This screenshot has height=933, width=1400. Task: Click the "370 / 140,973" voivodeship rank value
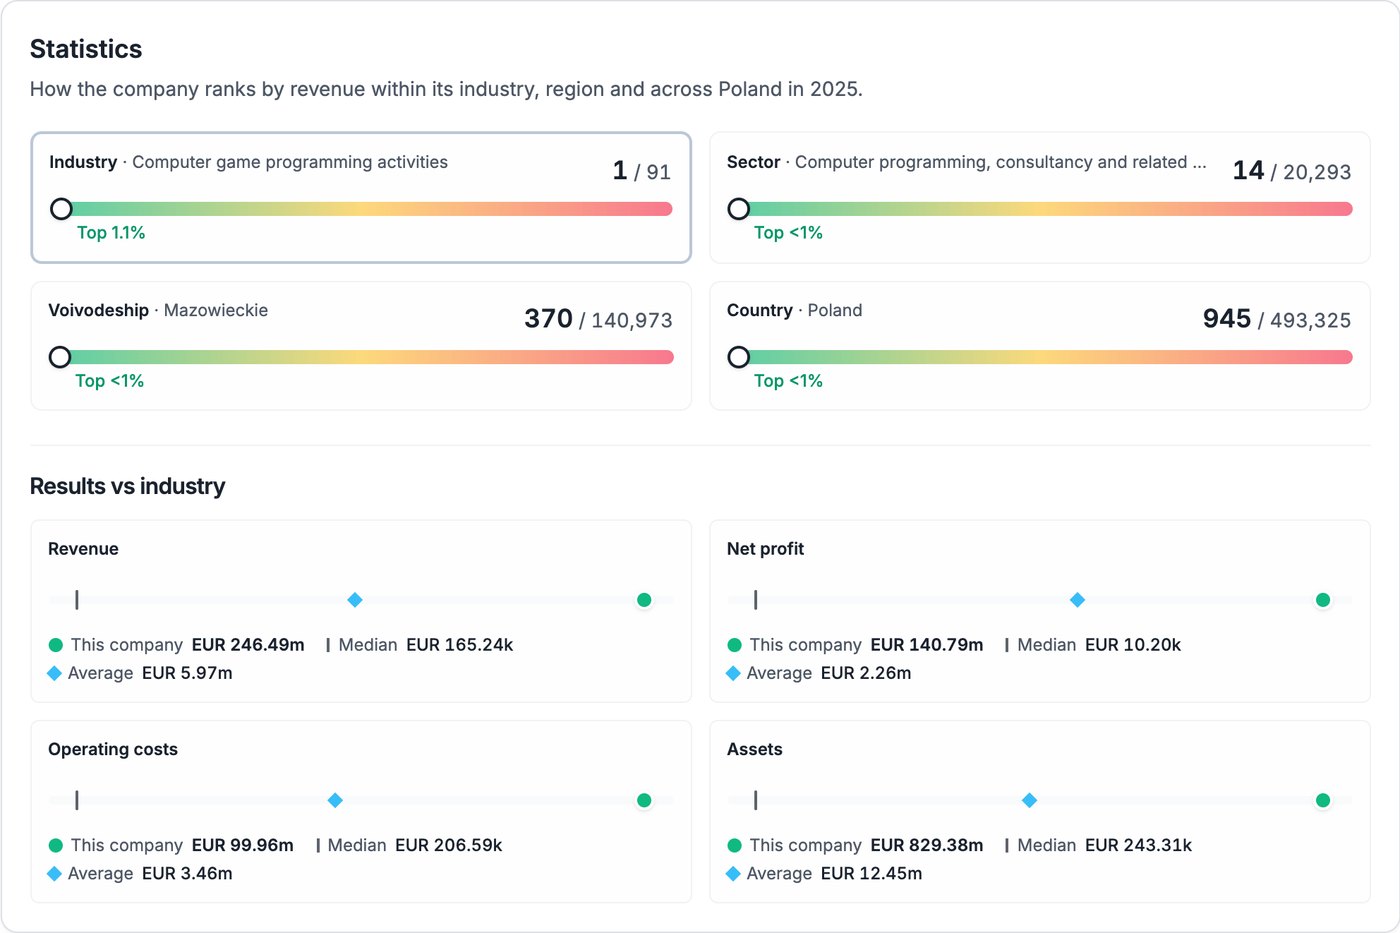598,319
